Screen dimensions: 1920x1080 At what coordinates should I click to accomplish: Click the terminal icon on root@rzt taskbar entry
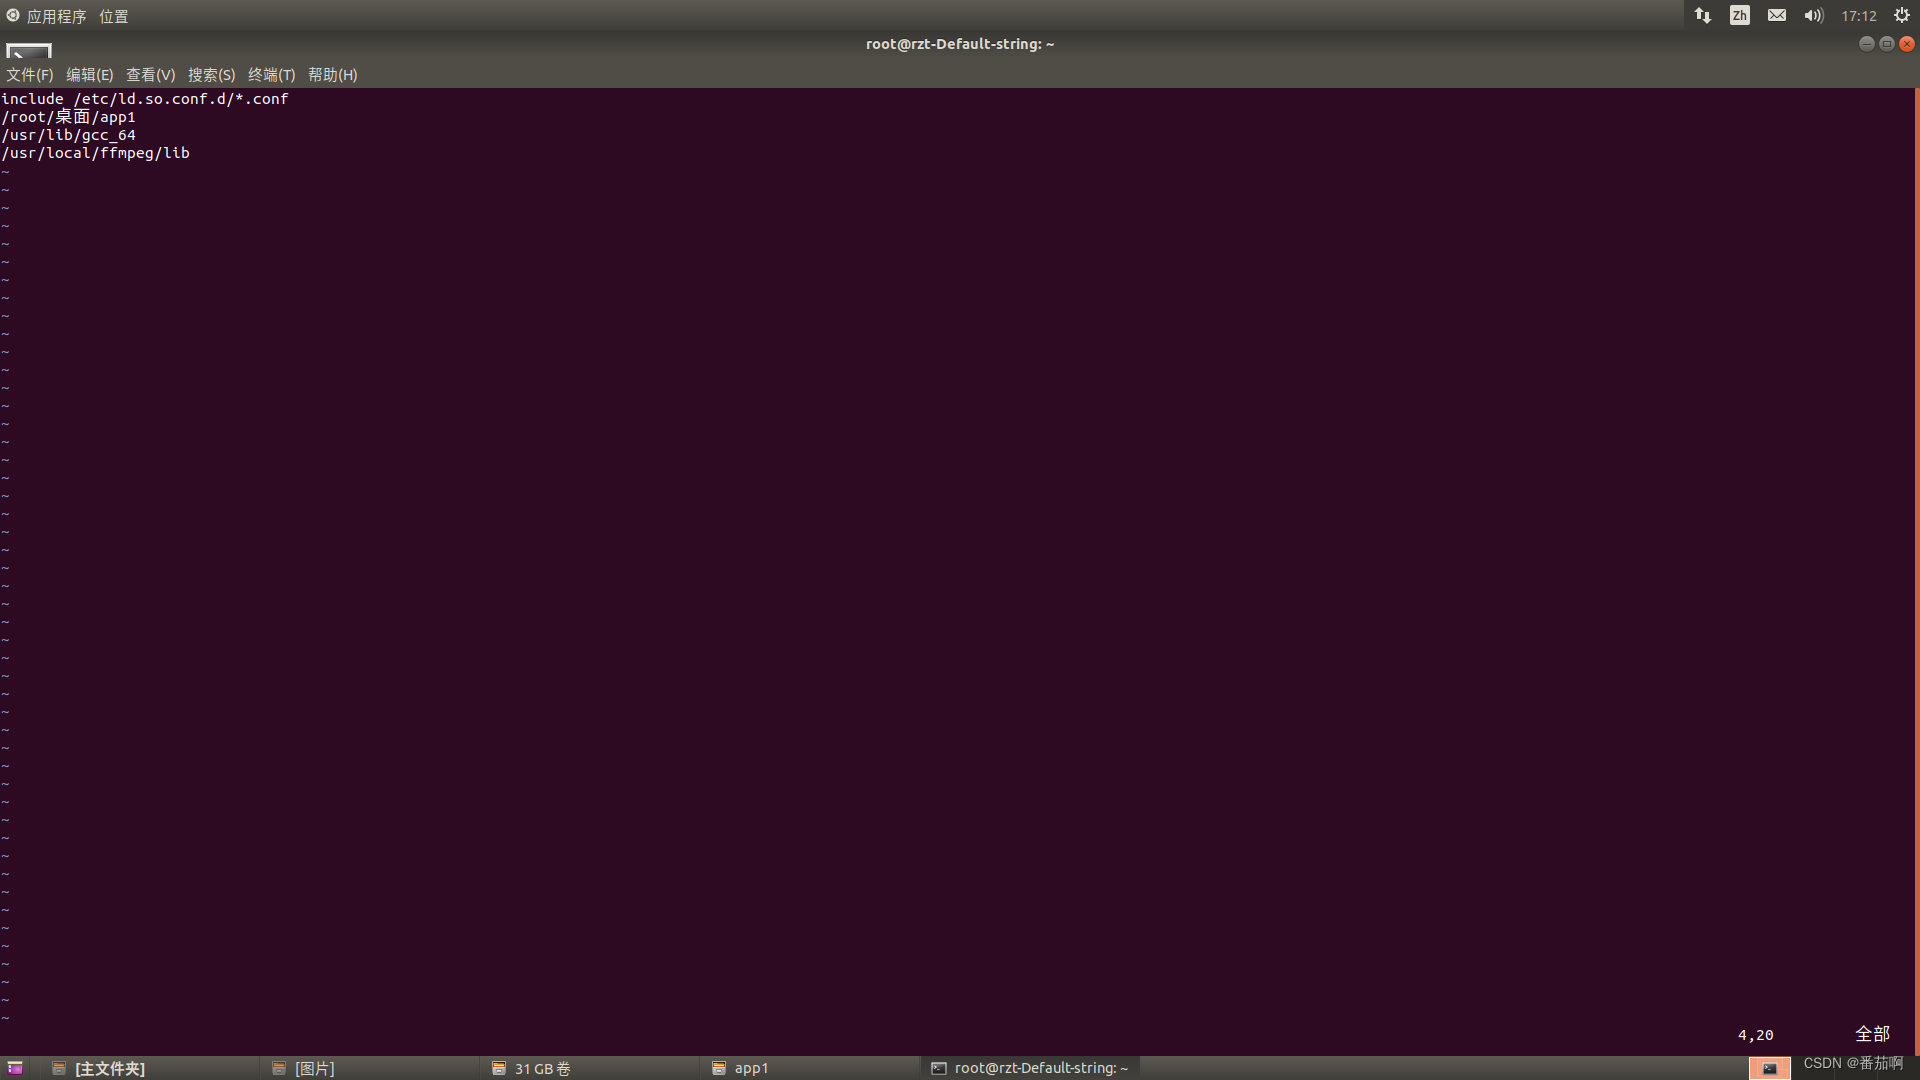click(x=938, y=1068)
